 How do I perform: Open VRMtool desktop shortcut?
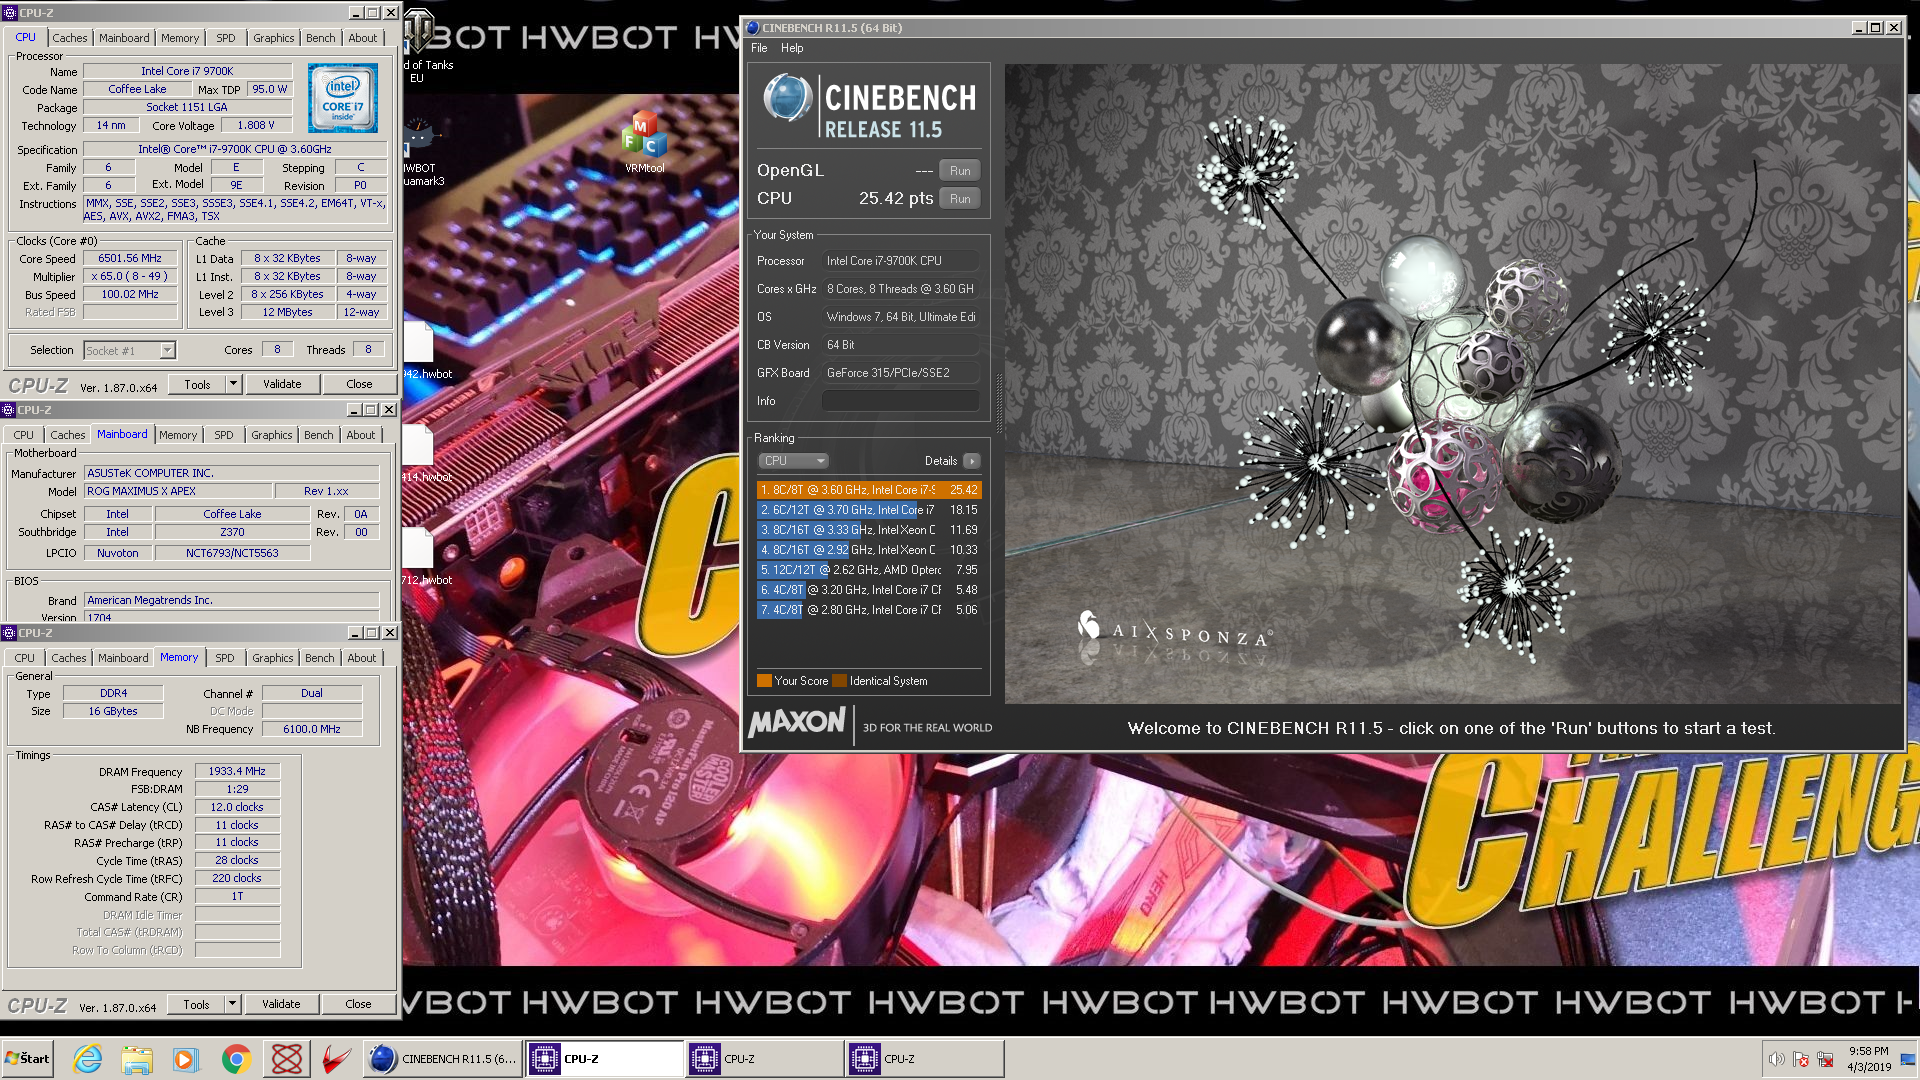[644, 142]
